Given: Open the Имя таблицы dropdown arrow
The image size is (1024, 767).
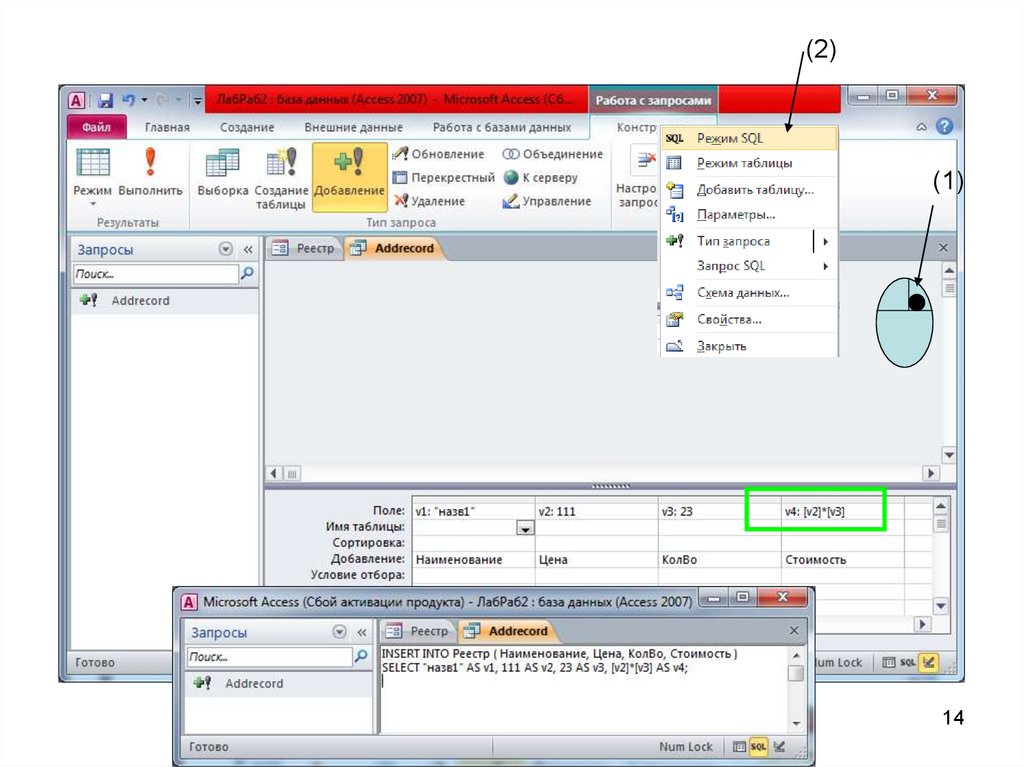Looking at the screenshot, I should tap(525, 528).
